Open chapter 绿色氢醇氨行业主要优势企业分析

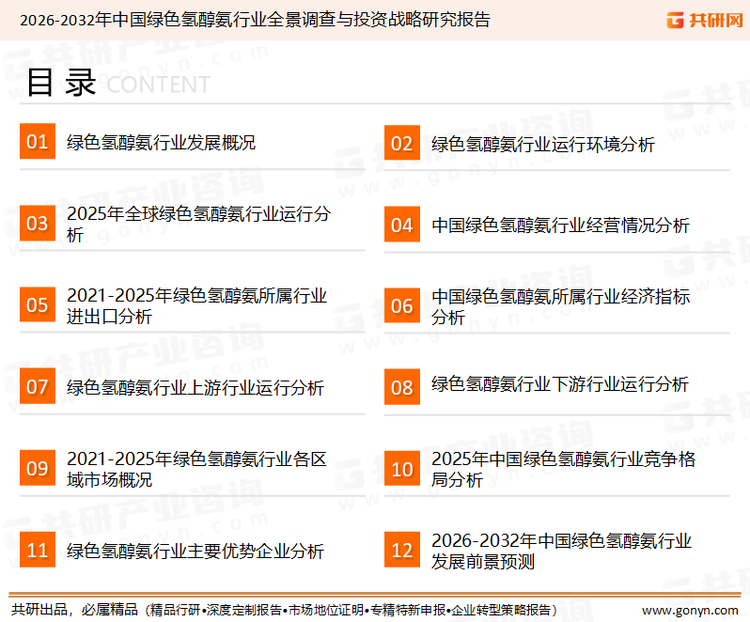[195, 551]
